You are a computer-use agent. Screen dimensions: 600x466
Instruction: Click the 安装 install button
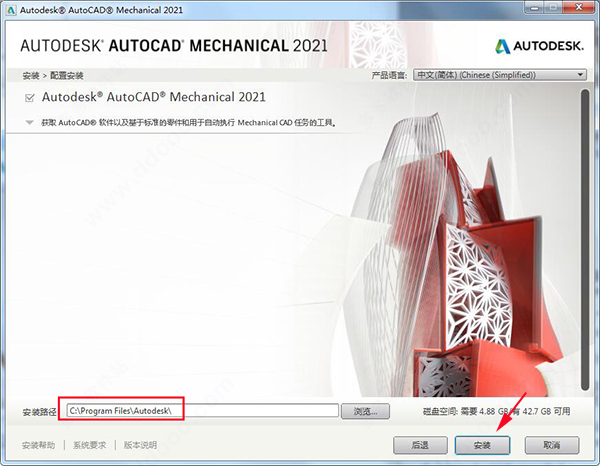(482, 445)
